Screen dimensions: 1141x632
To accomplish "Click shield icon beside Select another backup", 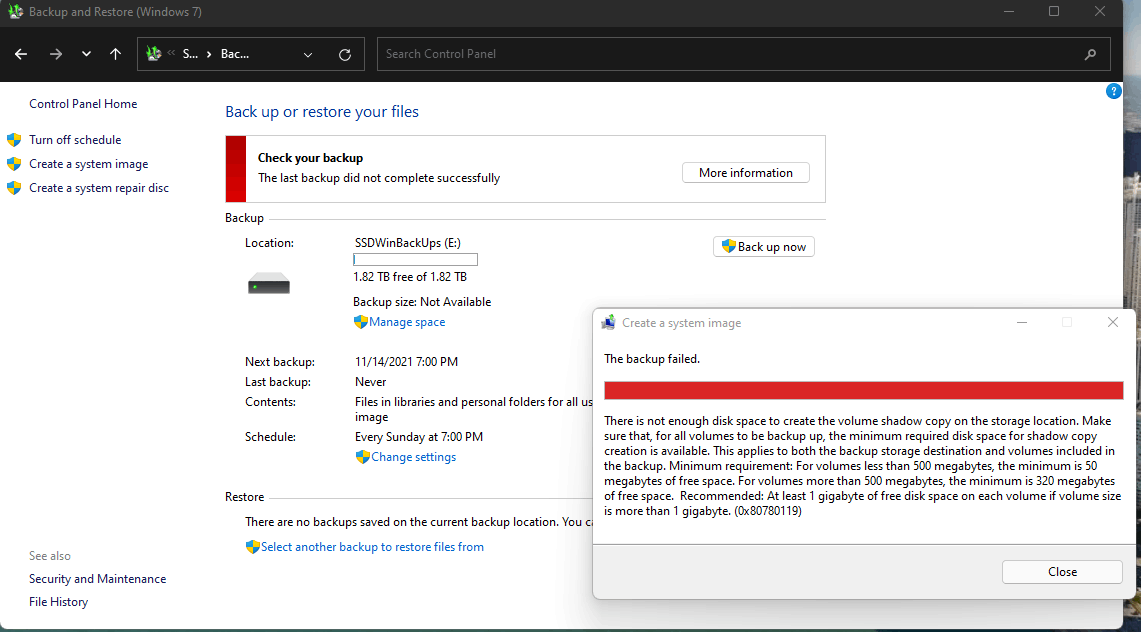I will 253,547.
